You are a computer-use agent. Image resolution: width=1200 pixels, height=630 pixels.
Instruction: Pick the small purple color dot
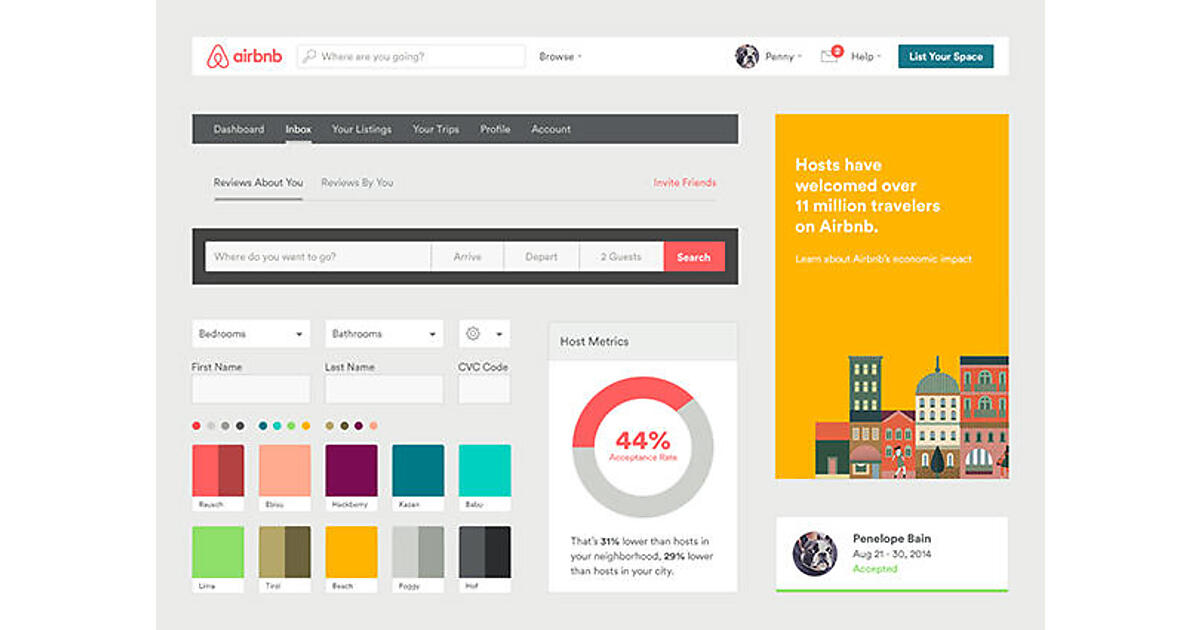pyautogui.click(x=358, y=426)
